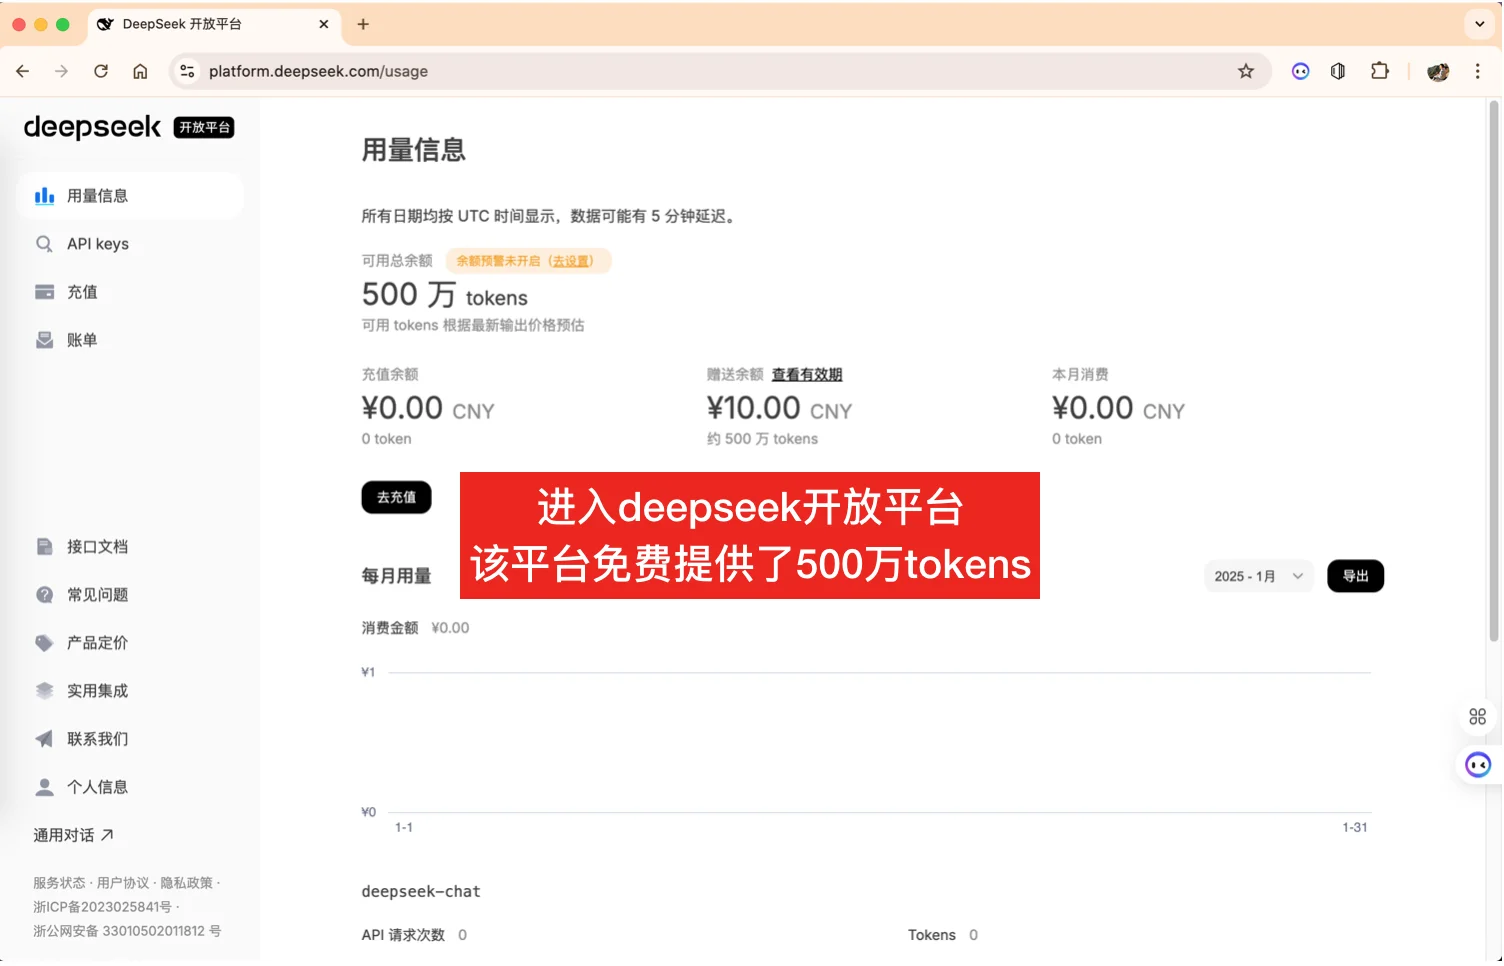The height and width of the screenshot is (966, 1504).
Task: Click the floating chat assistant robot icon
Action: [x=1478, y=764]
